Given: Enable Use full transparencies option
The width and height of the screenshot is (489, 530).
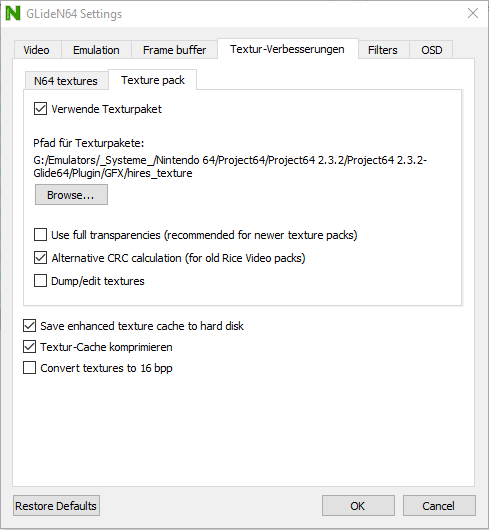Looking at the screenshot, I should click(40, 235).
